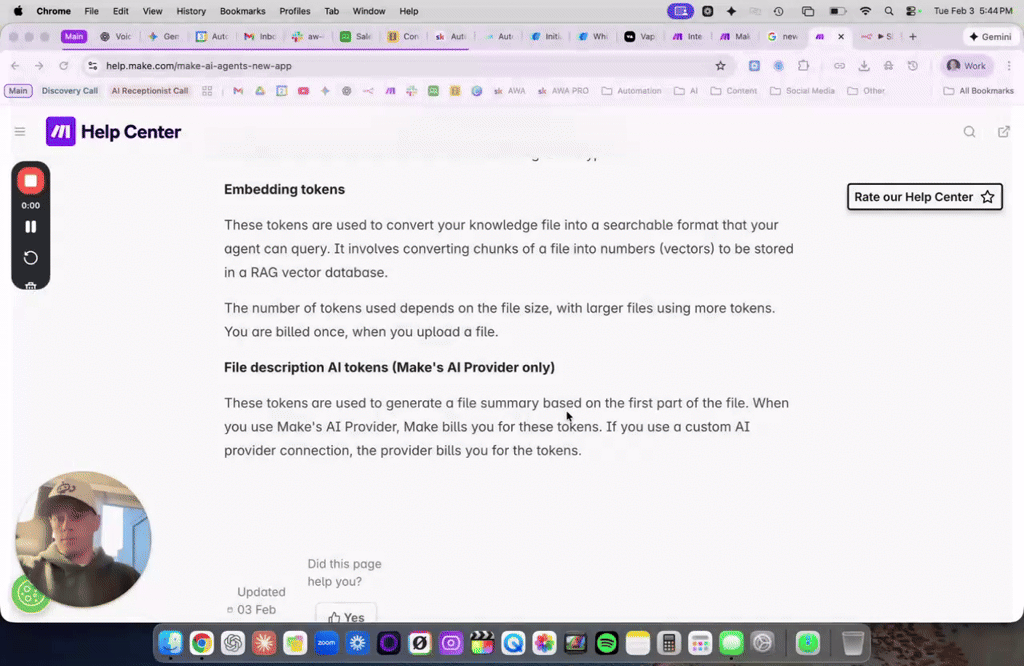Open the article in a new window
The image size is (1024, 666).
coord(1003,131)
